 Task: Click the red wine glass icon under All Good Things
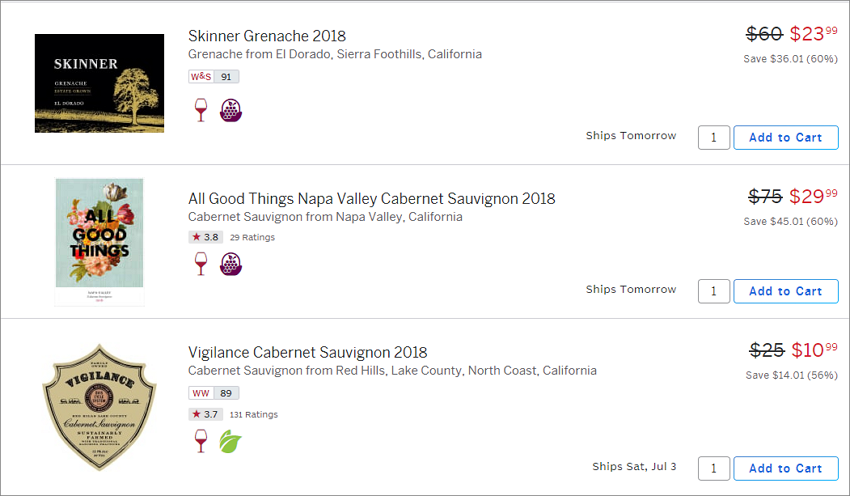pyautogui.click(x=201, y=264)
